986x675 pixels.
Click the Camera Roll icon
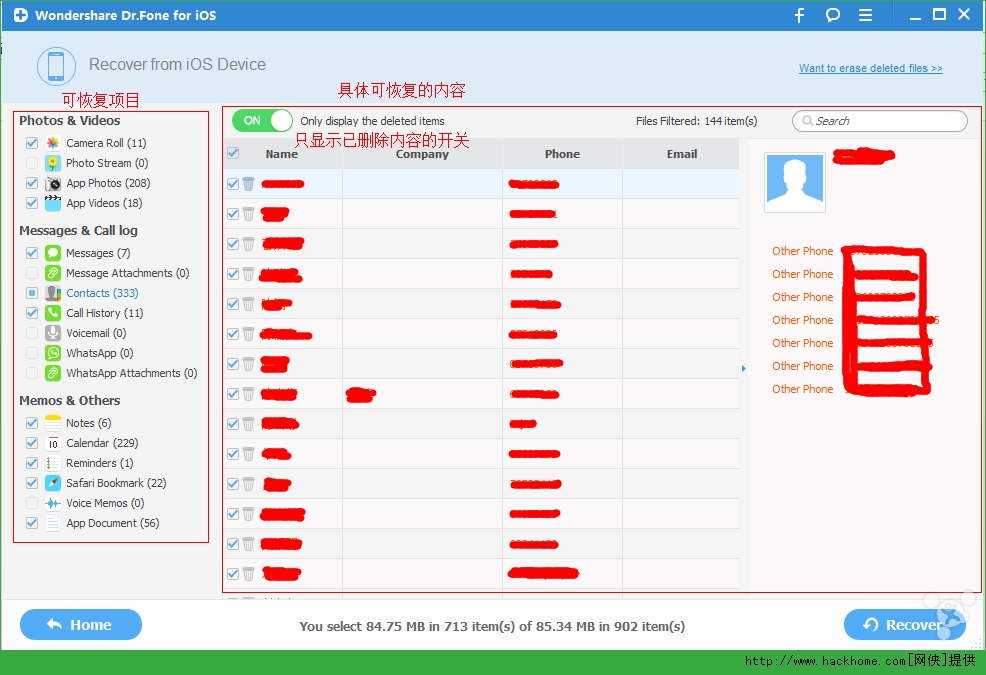pos(53,143)
